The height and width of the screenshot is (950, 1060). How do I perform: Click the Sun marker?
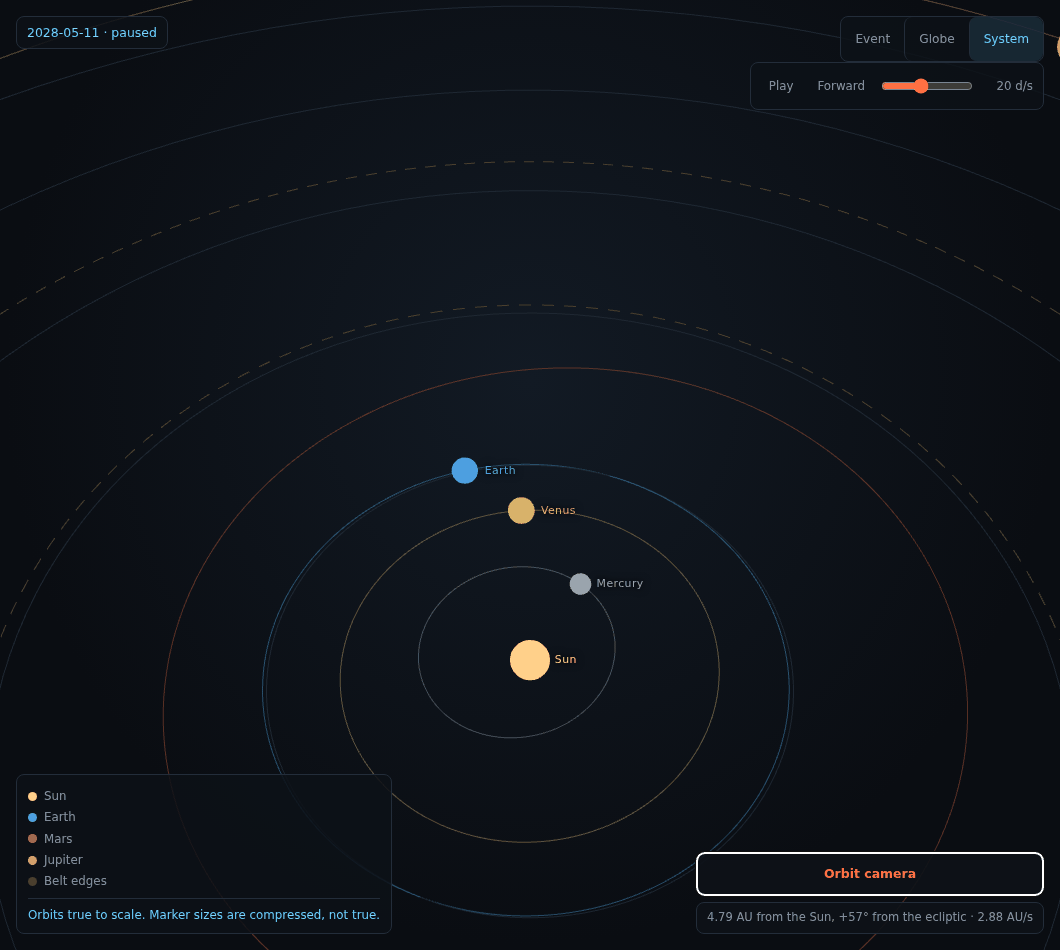point(529,660)
